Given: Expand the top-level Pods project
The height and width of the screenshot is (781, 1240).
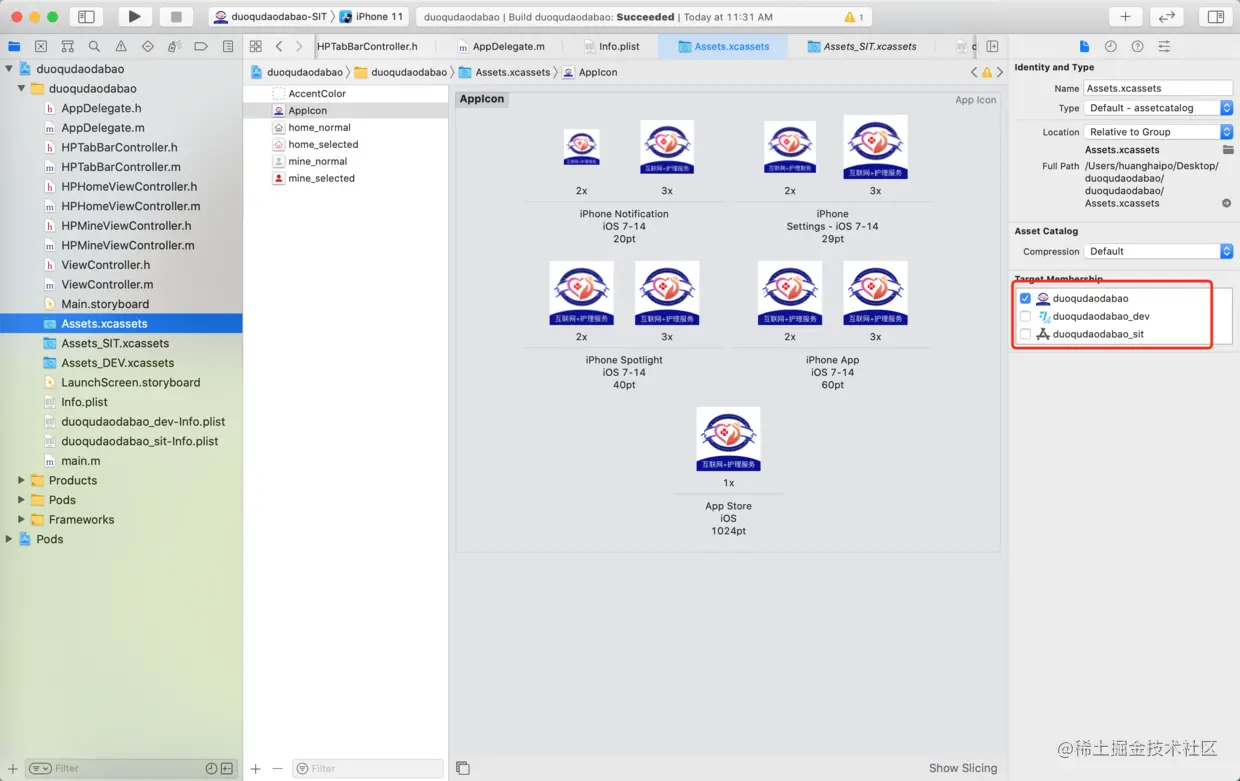Looking at the screenshot, I should pos(9,539).
